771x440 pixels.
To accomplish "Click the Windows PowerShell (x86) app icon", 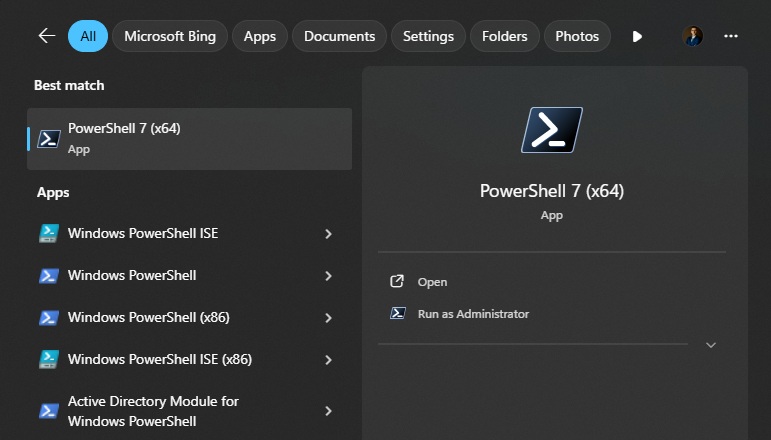I will tap(49, 318).
